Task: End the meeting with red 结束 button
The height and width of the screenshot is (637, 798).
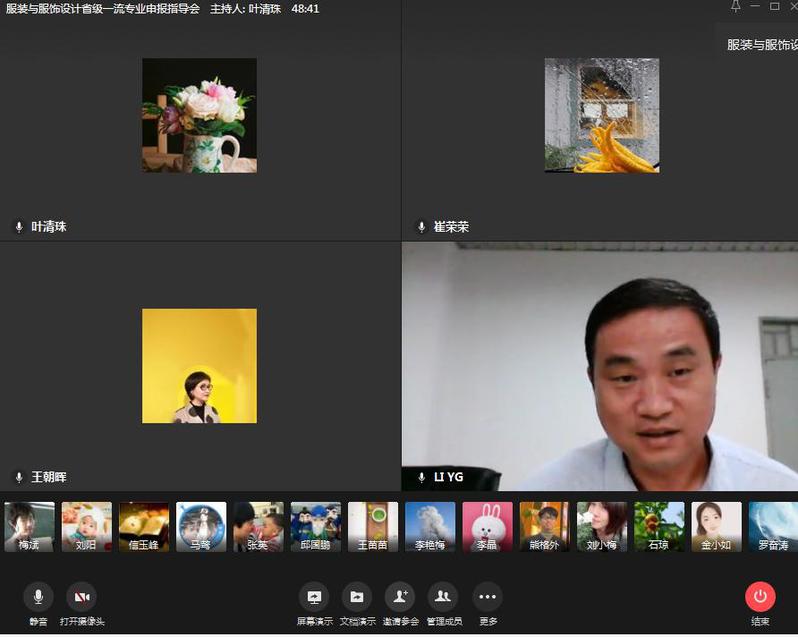Action: pos(760,597)
